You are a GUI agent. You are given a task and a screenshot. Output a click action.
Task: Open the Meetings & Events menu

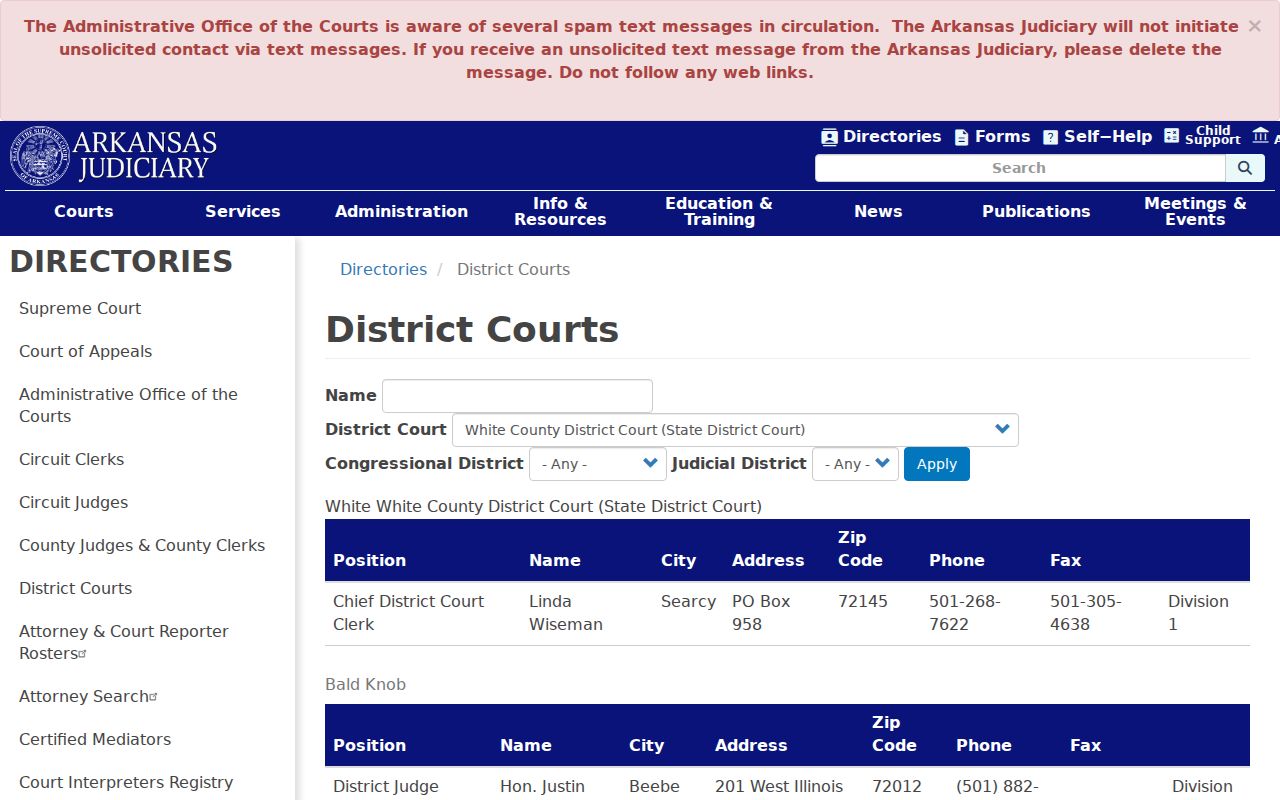click(1195, 211)
